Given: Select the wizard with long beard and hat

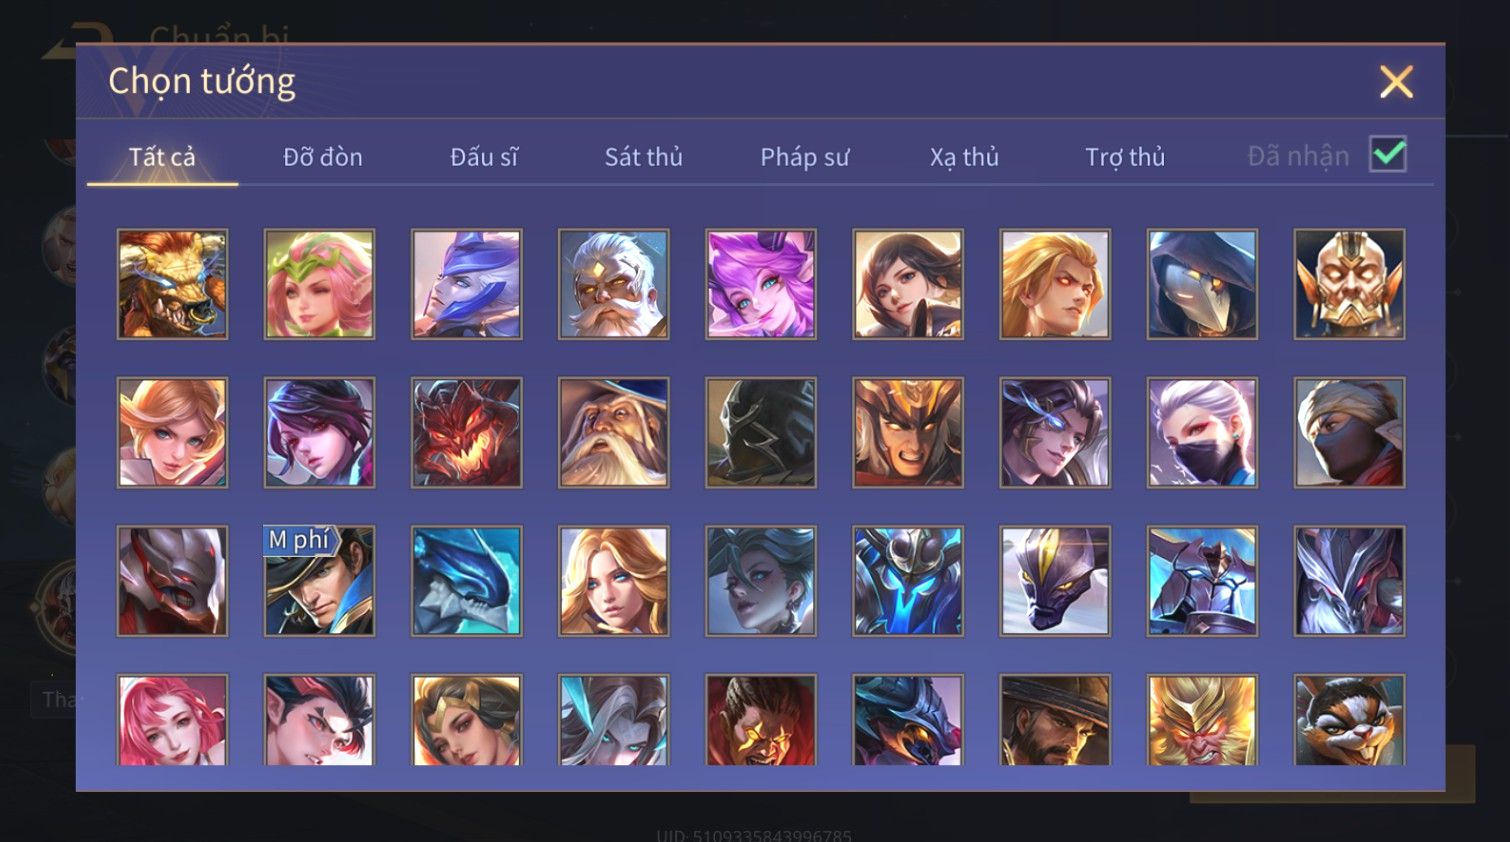Looking at the screenshot, I should click(613, 433).
